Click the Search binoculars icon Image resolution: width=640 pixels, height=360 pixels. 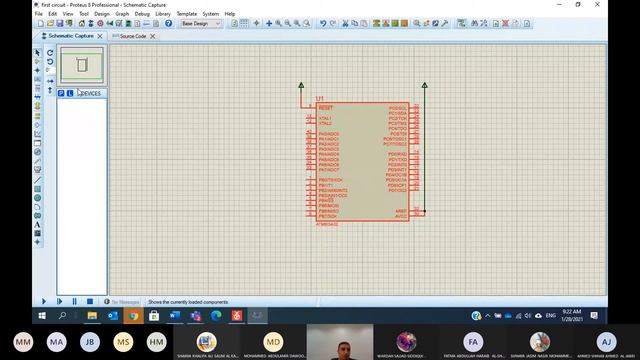(x=474, y=24)
